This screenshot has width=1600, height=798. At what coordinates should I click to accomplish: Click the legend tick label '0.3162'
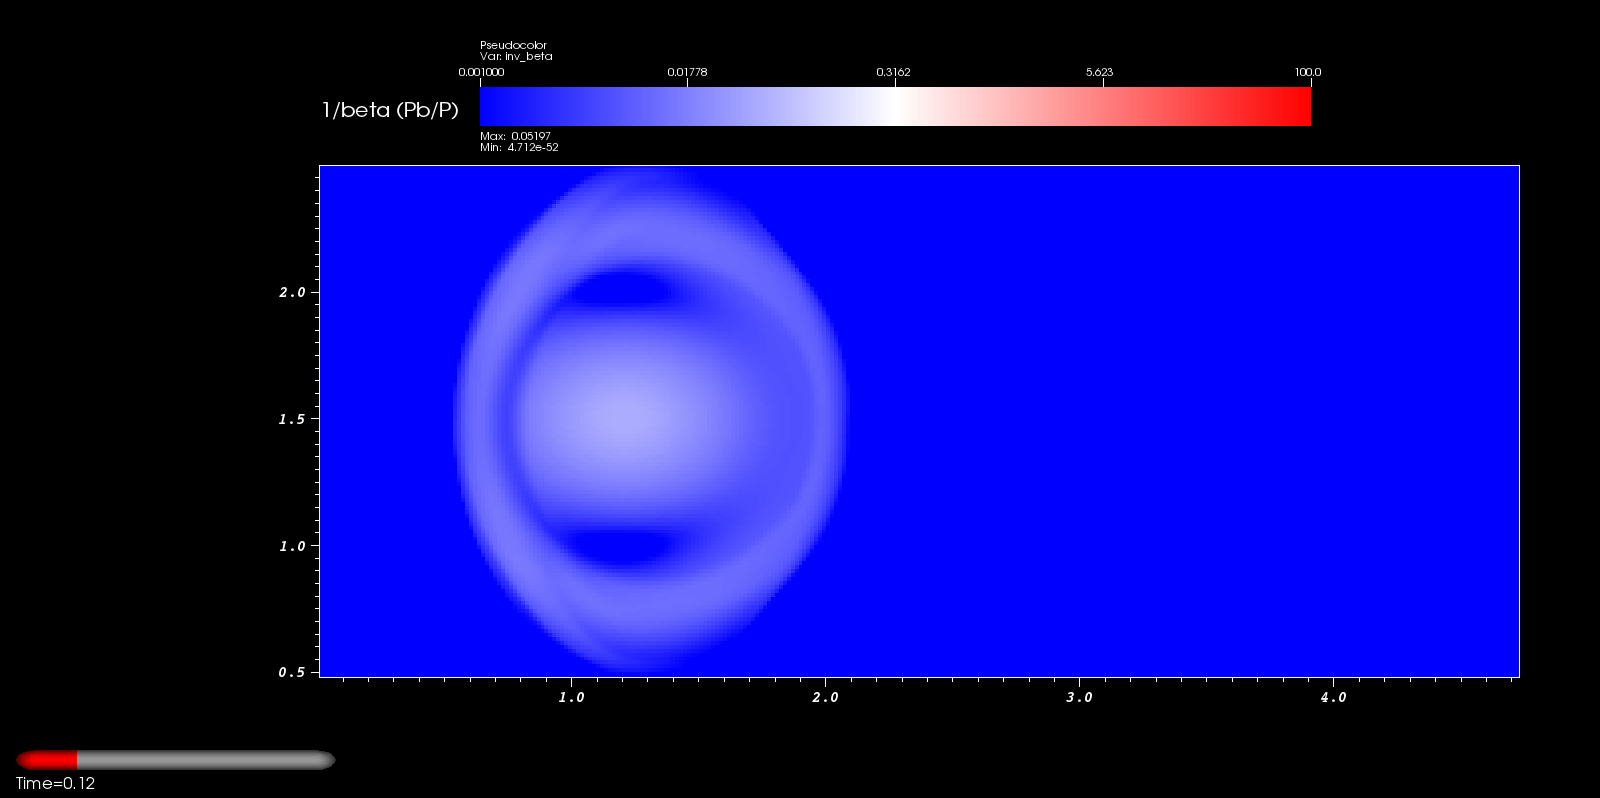click(893, 72)
